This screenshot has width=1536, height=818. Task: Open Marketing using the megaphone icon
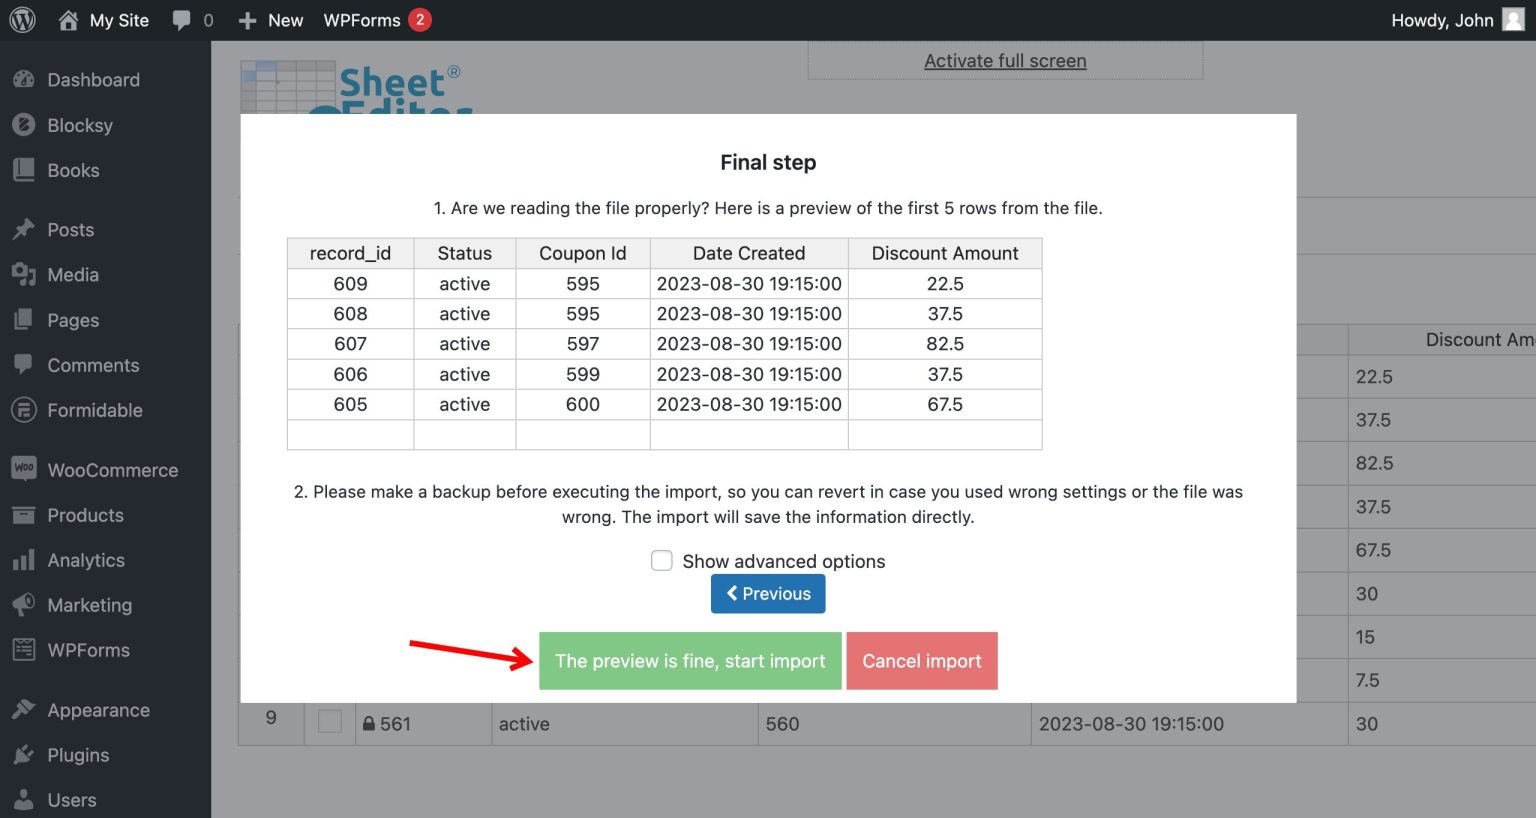[x=22, y=605]
